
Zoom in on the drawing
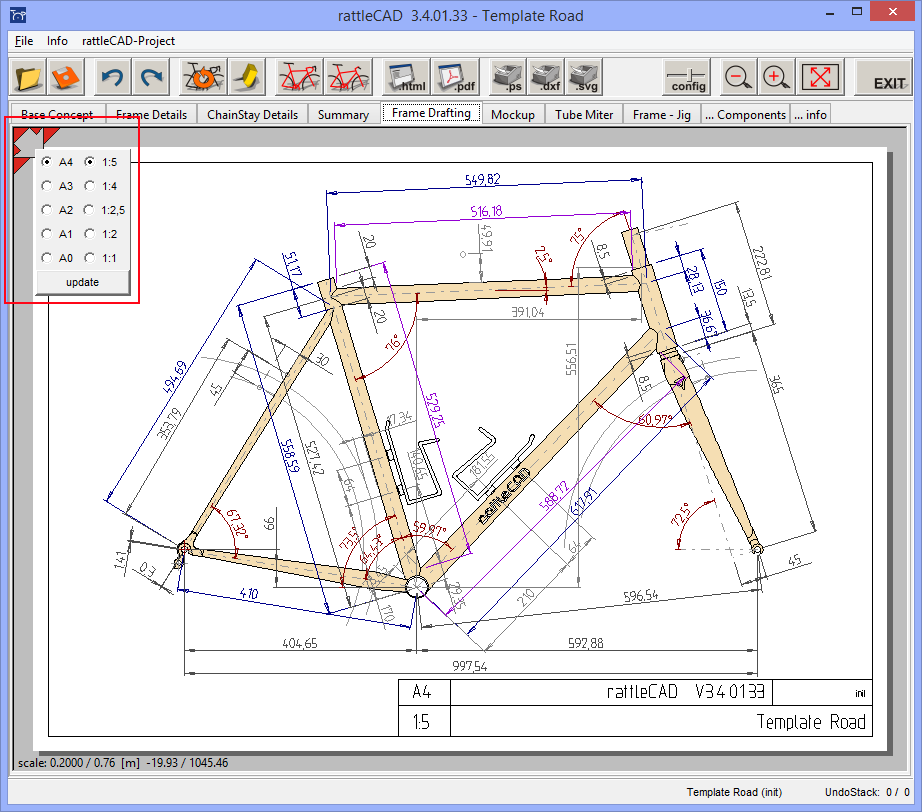pyautogui.click(x=776, y=77)
